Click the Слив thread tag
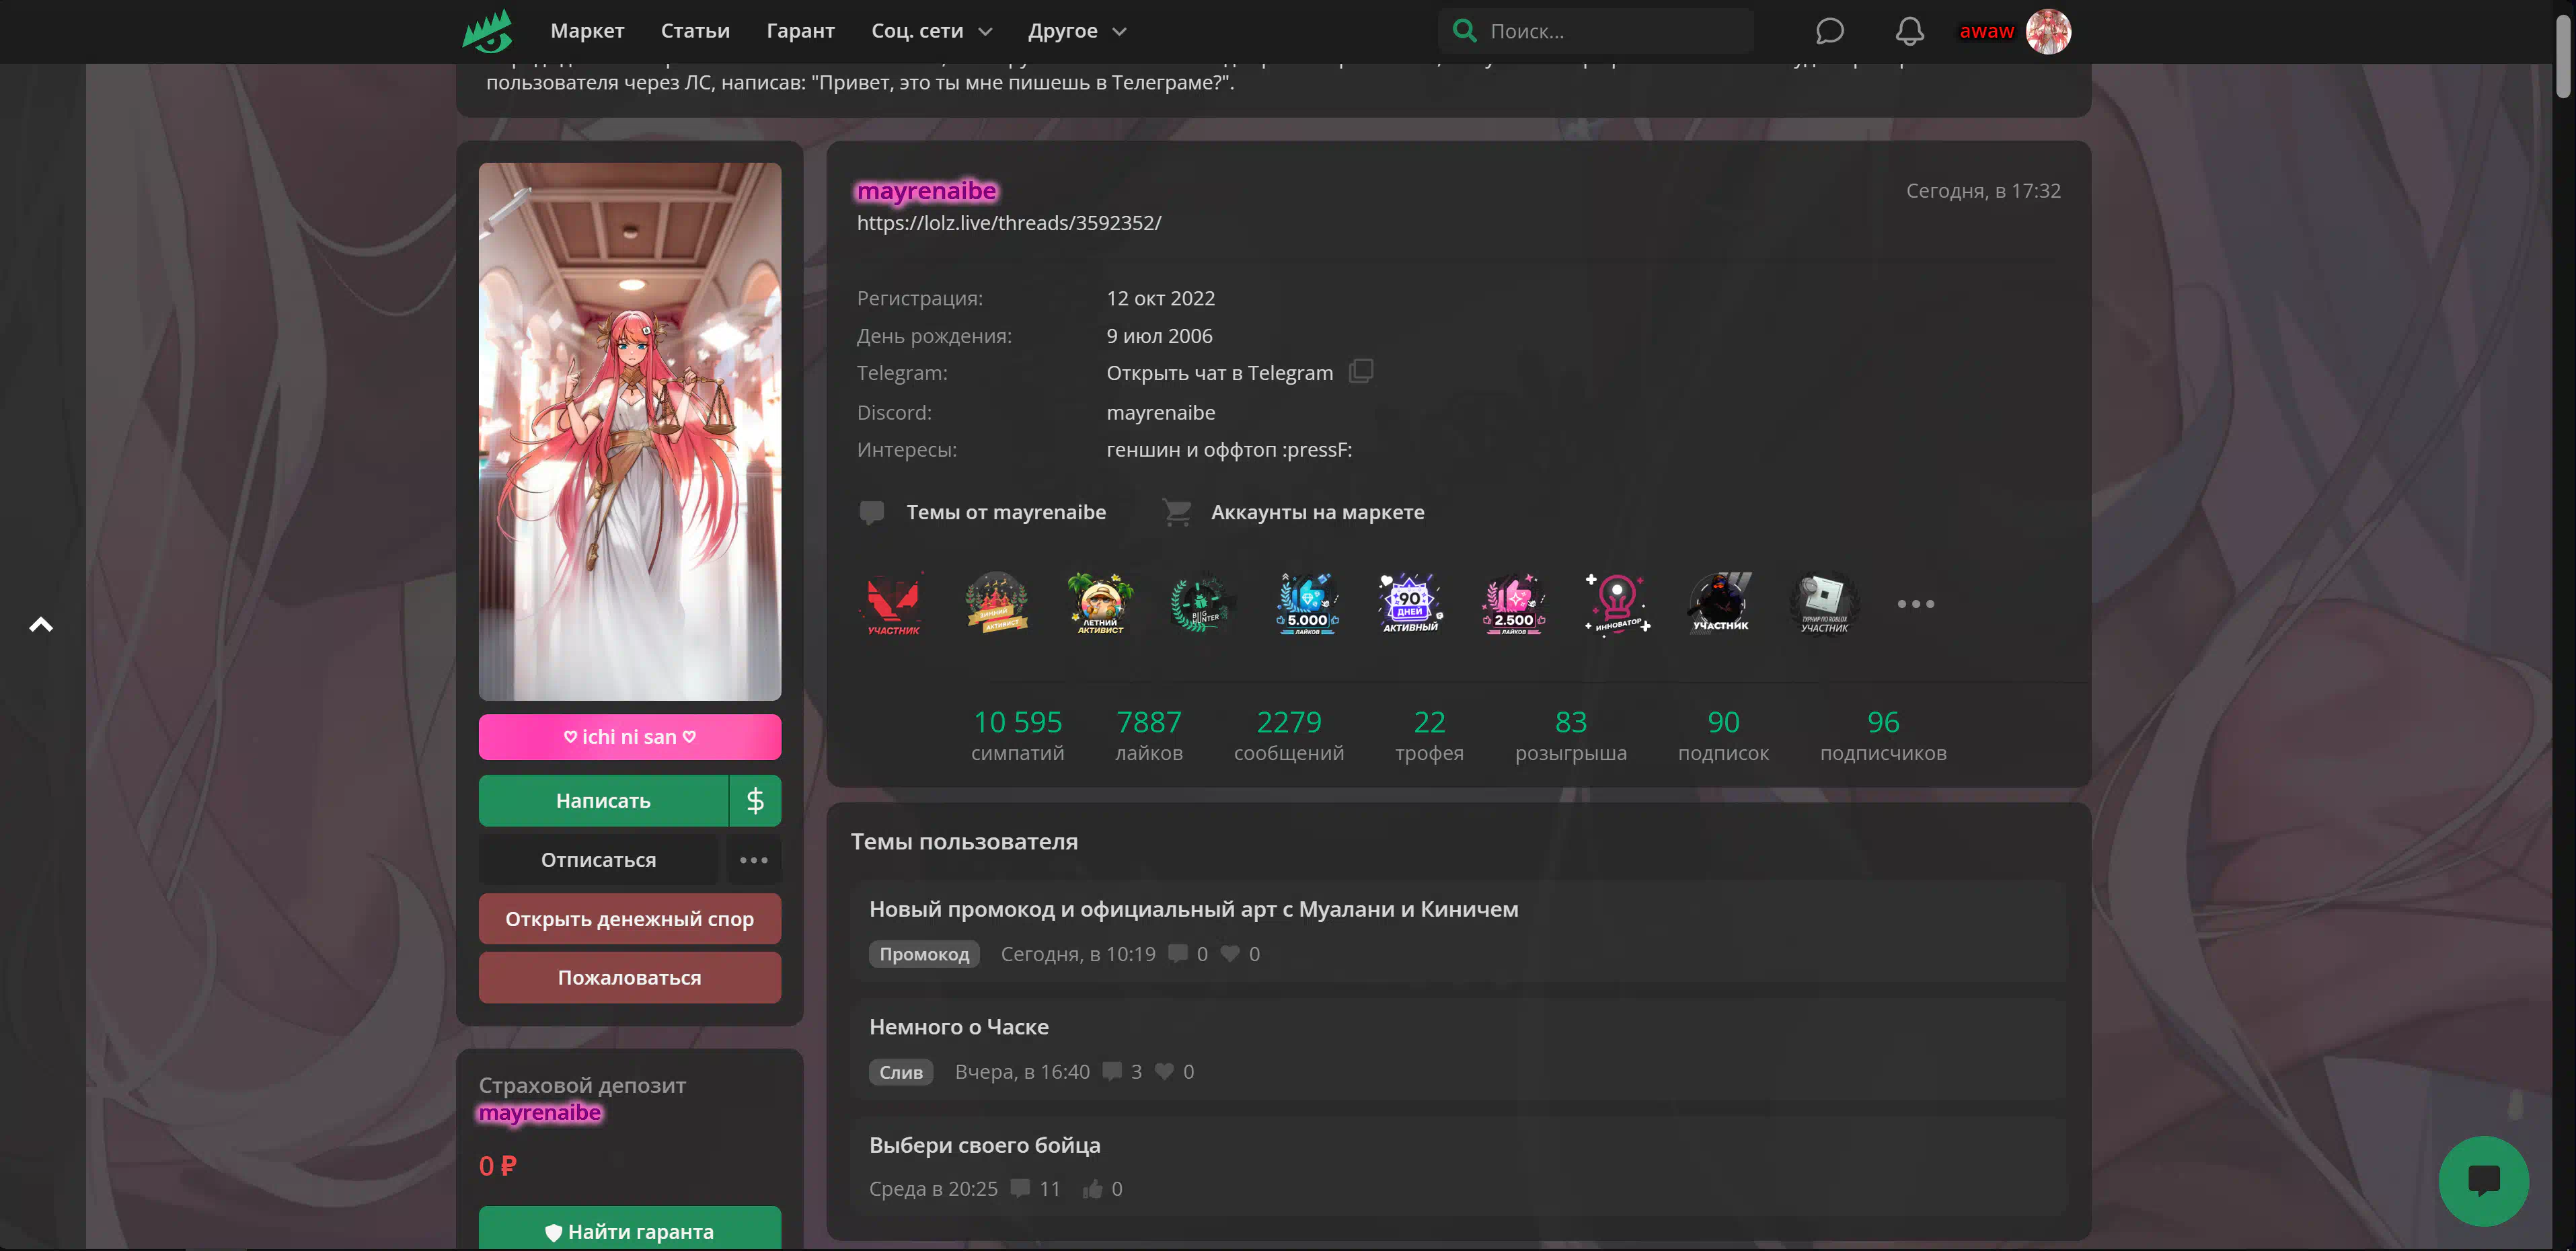 click(900, 1072)
